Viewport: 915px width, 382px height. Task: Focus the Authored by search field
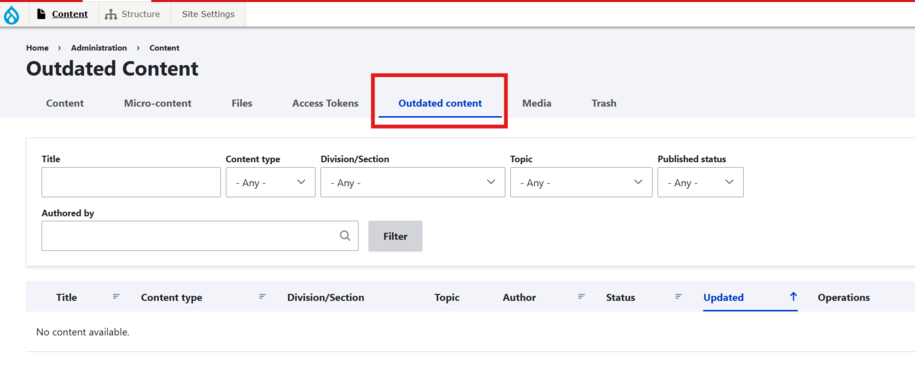click(x=200, y=236)
